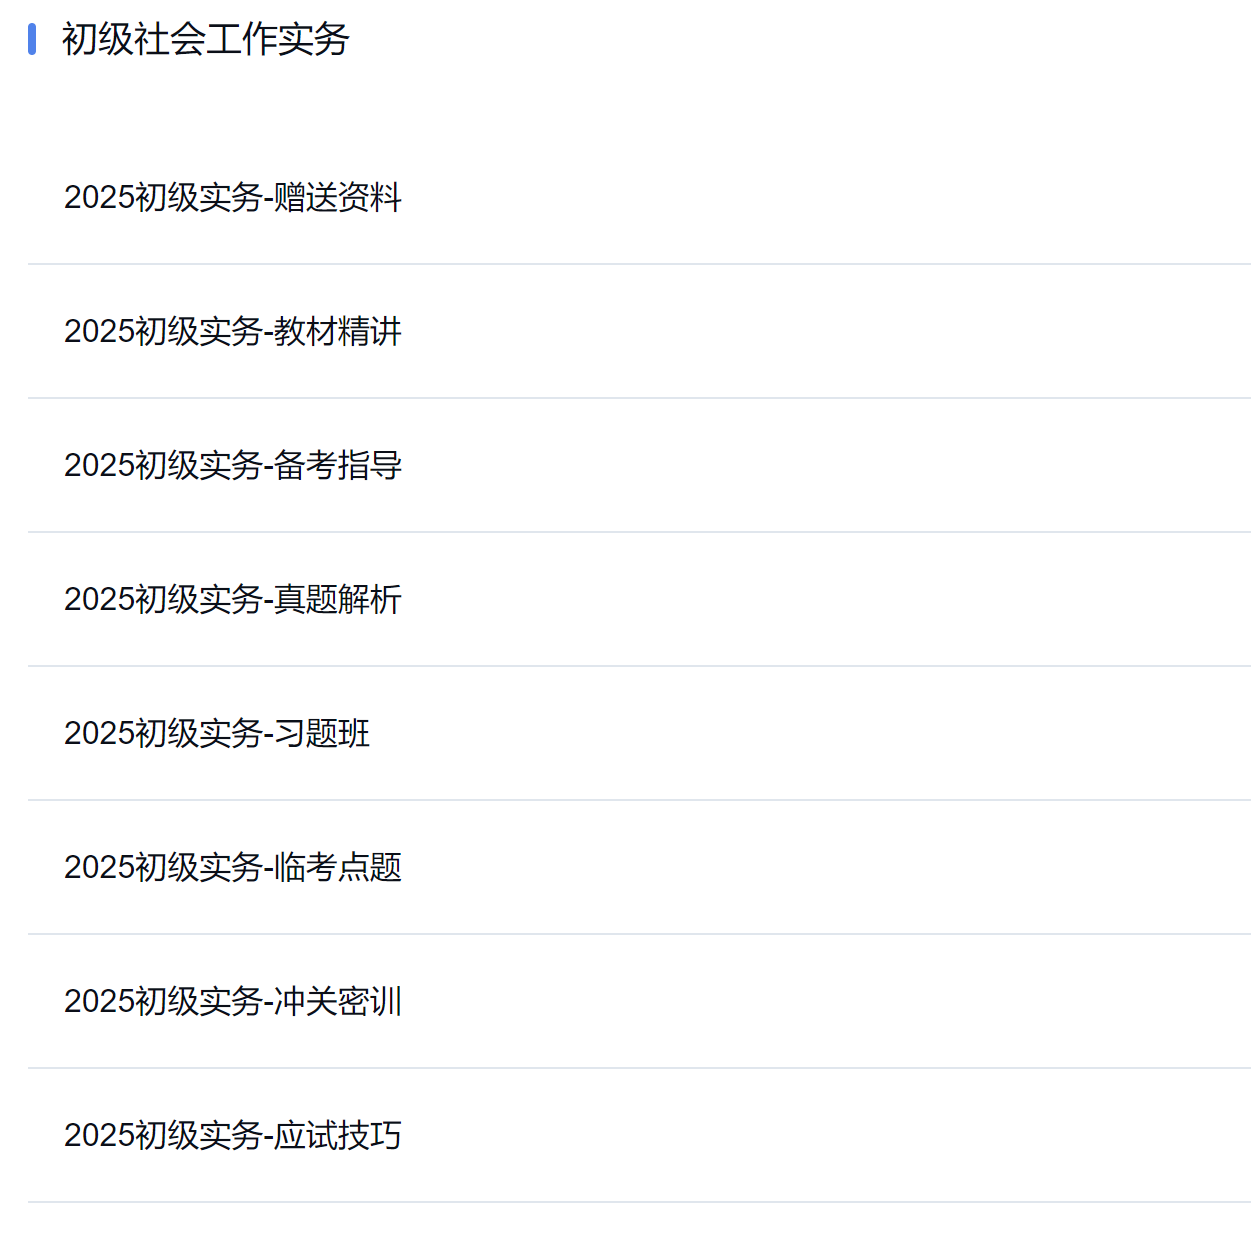Choose the 应试技巧 list row
The image size is (1251, 1259).
tap(639, 1135)
